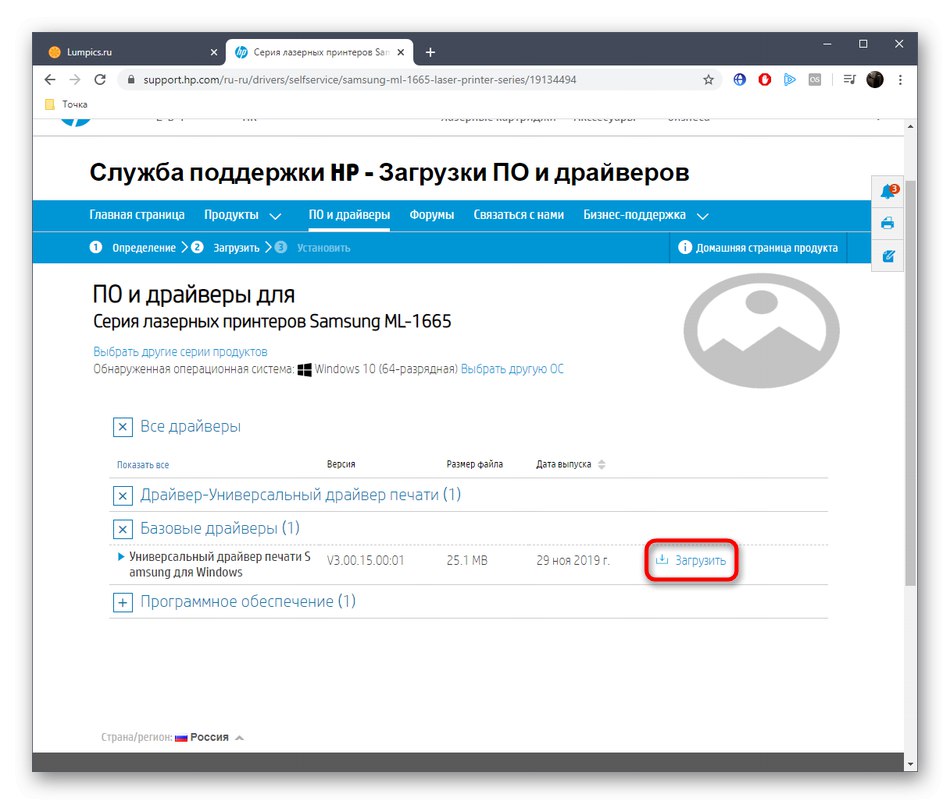Open the Россия country selector

pos(207,736)
